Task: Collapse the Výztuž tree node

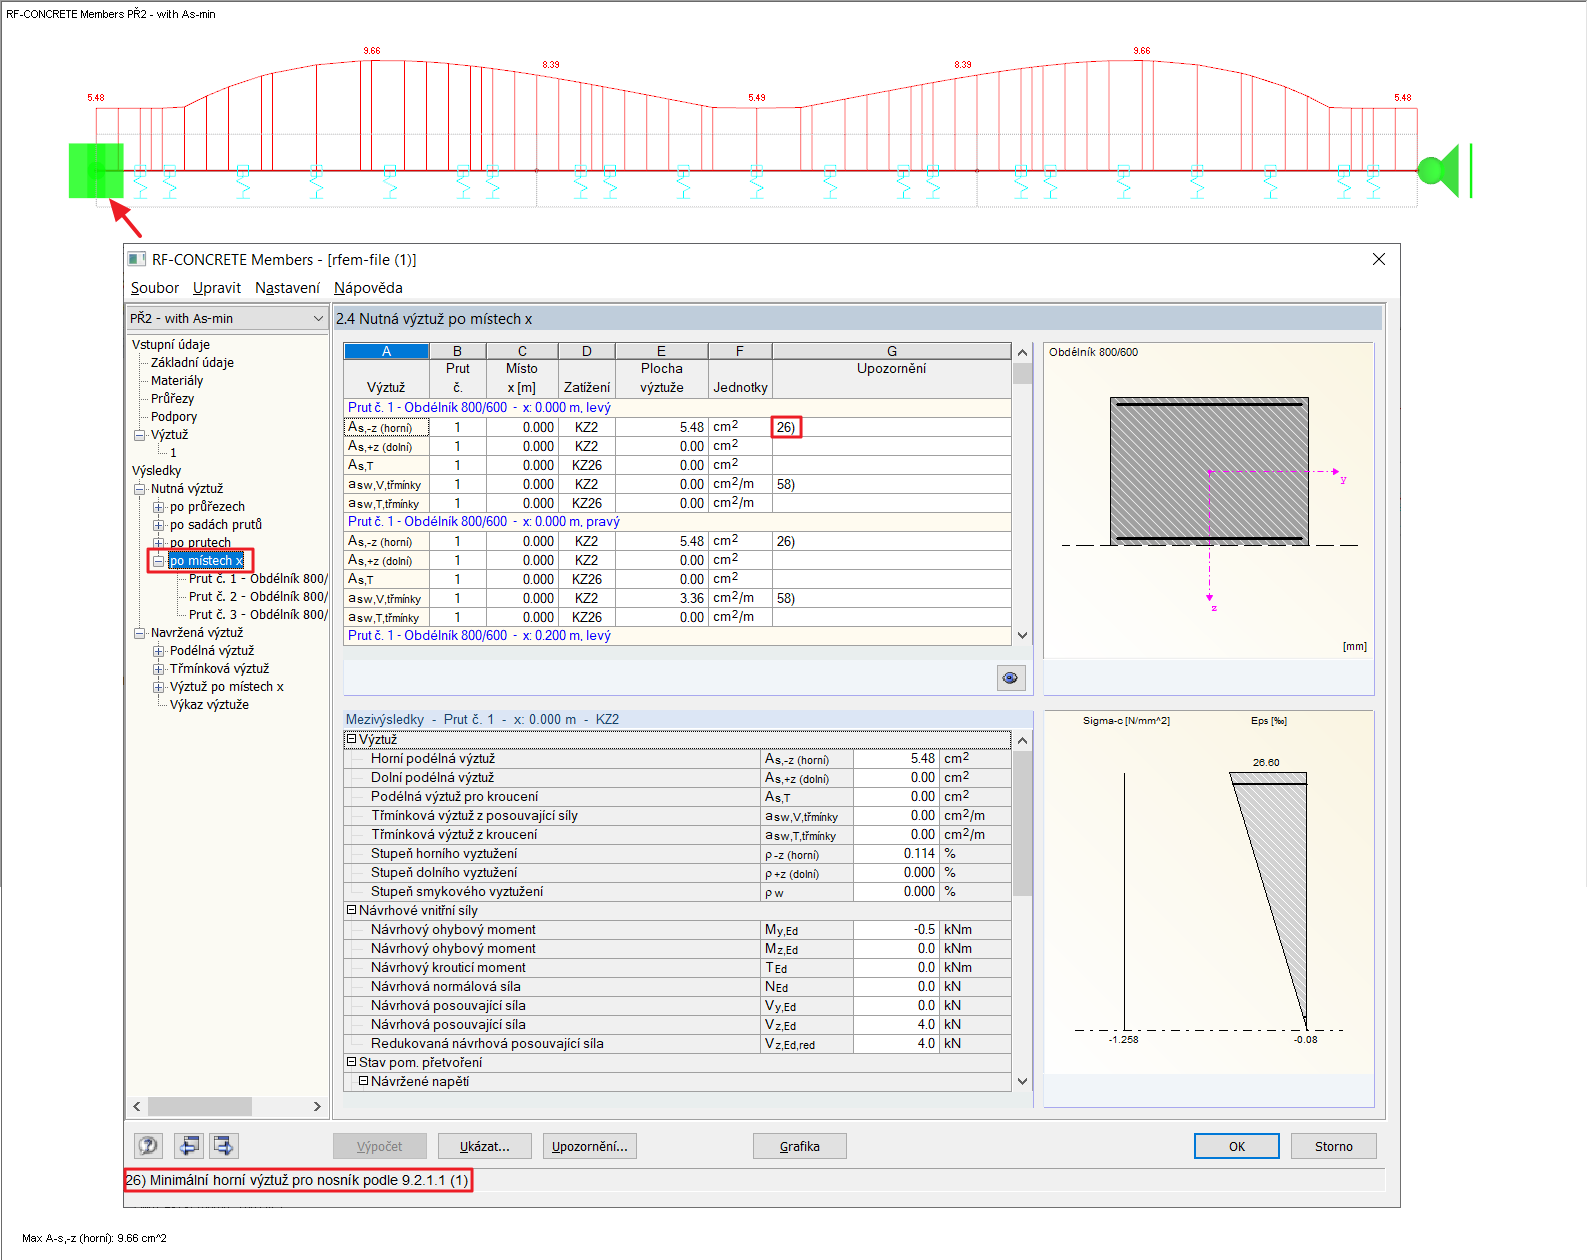Action: (139, 435)
